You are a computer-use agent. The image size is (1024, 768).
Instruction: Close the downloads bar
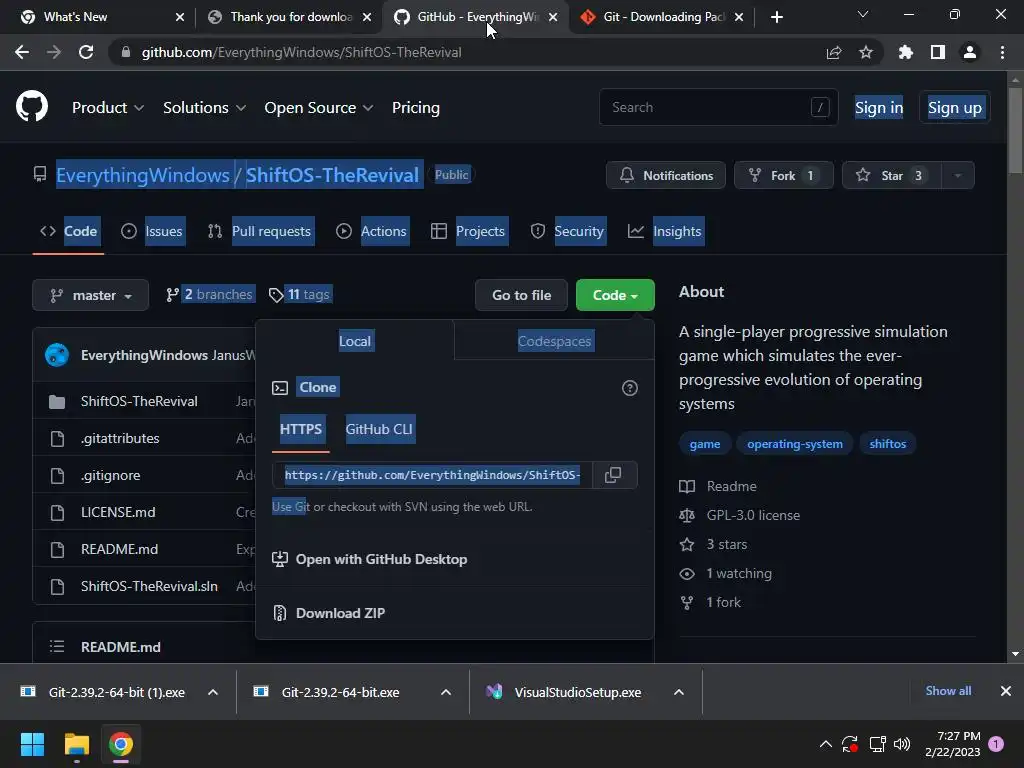[x=1006, y=691]
